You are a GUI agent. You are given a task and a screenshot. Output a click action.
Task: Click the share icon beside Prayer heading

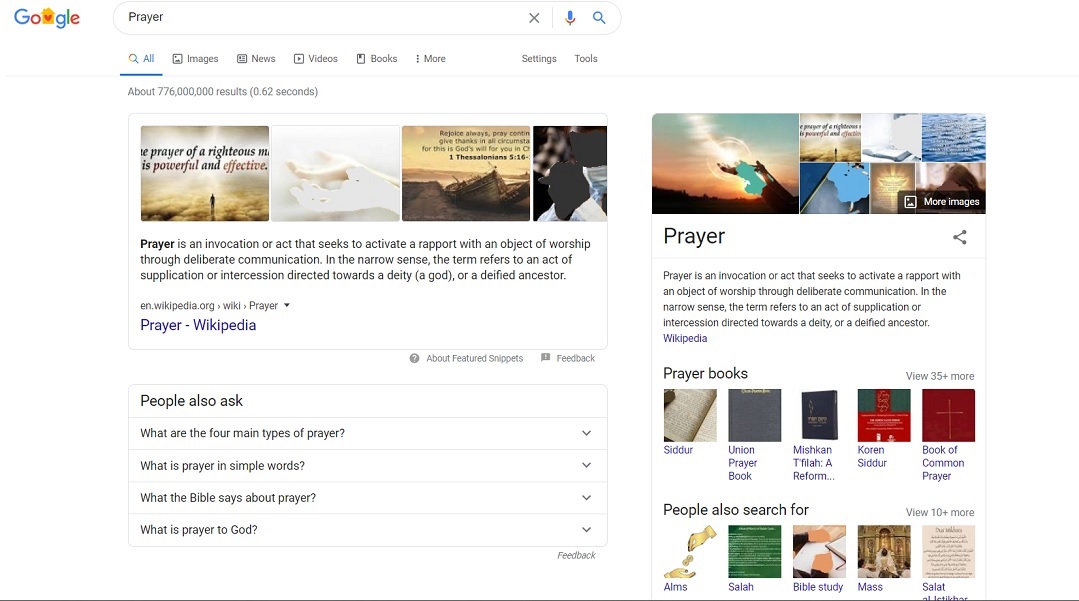[959, 237]
